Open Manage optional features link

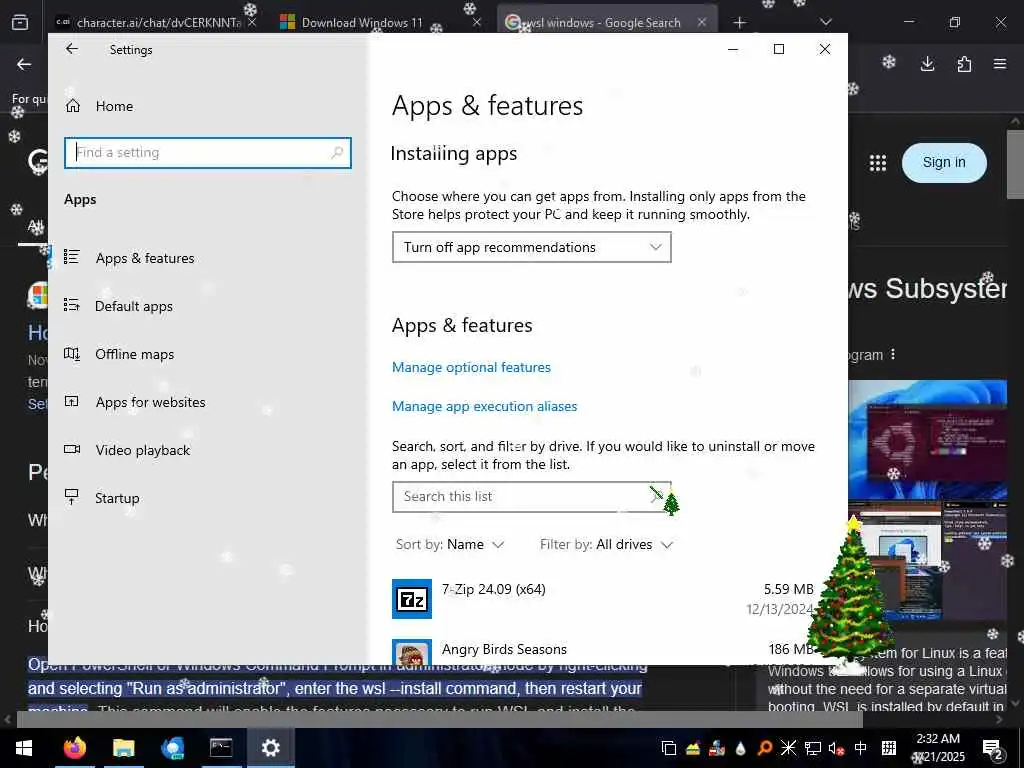click(471, 367)
